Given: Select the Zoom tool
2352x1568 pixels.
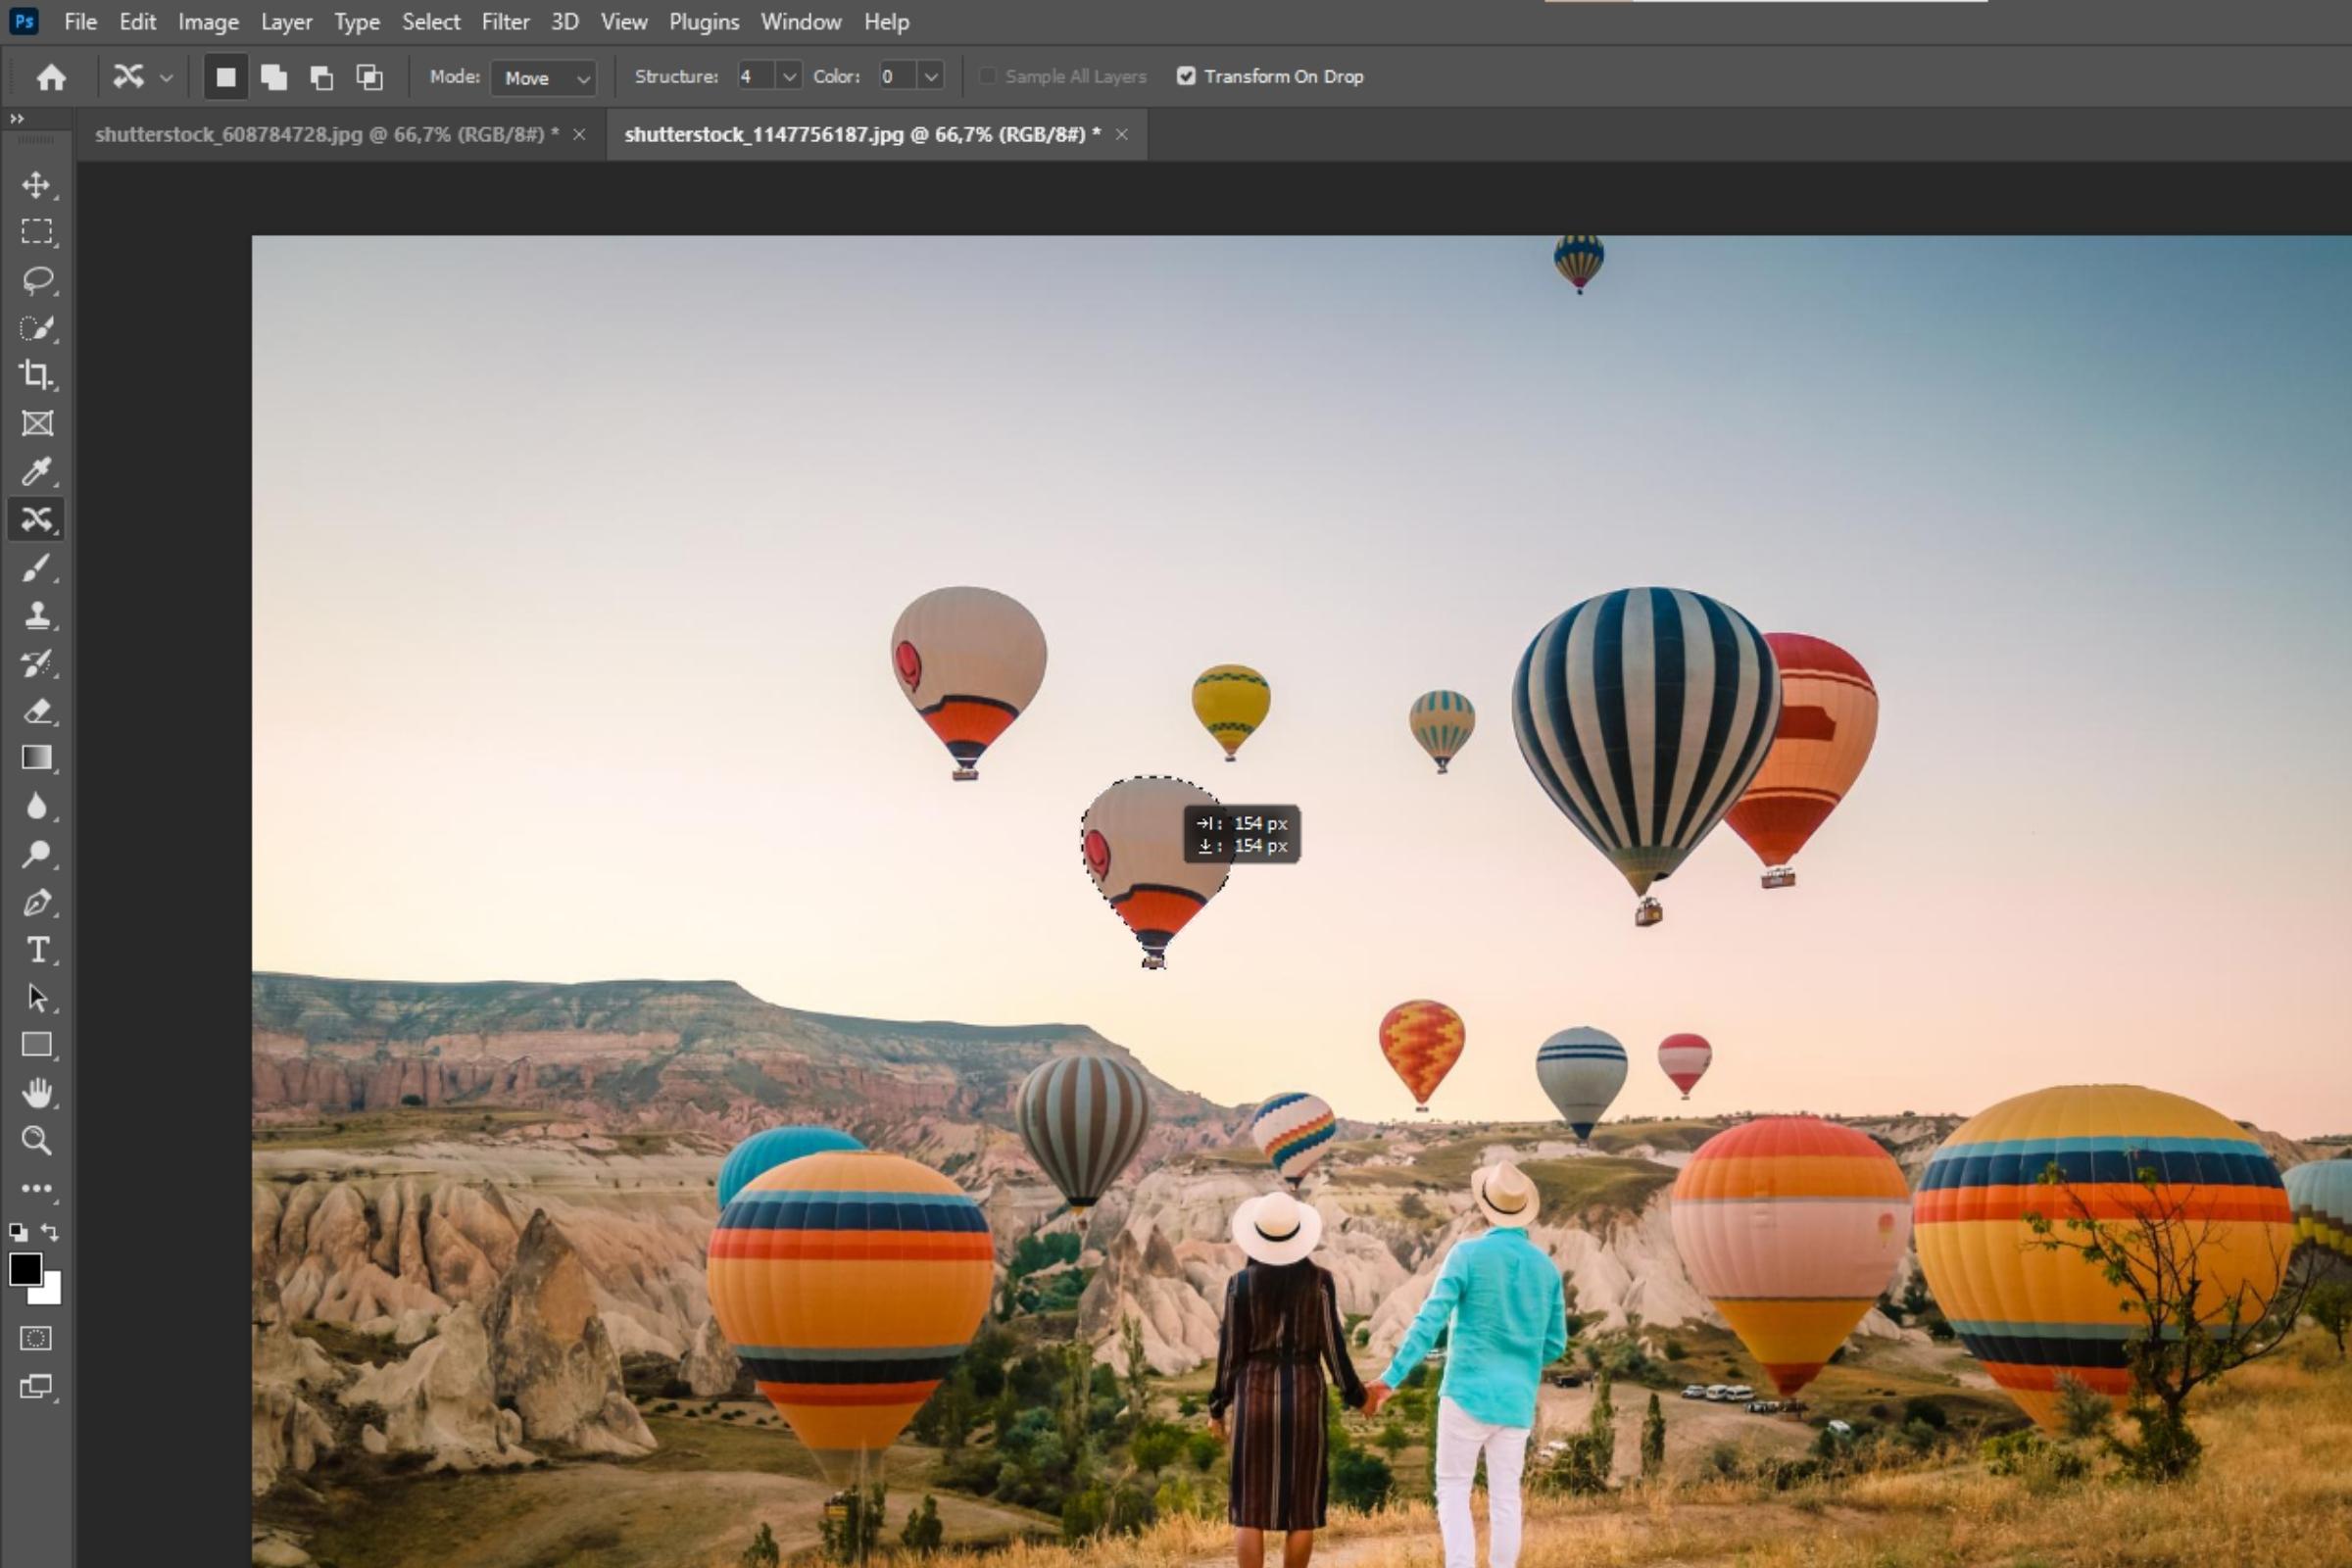Looking at the screenshot, I should pos(37,1140).
